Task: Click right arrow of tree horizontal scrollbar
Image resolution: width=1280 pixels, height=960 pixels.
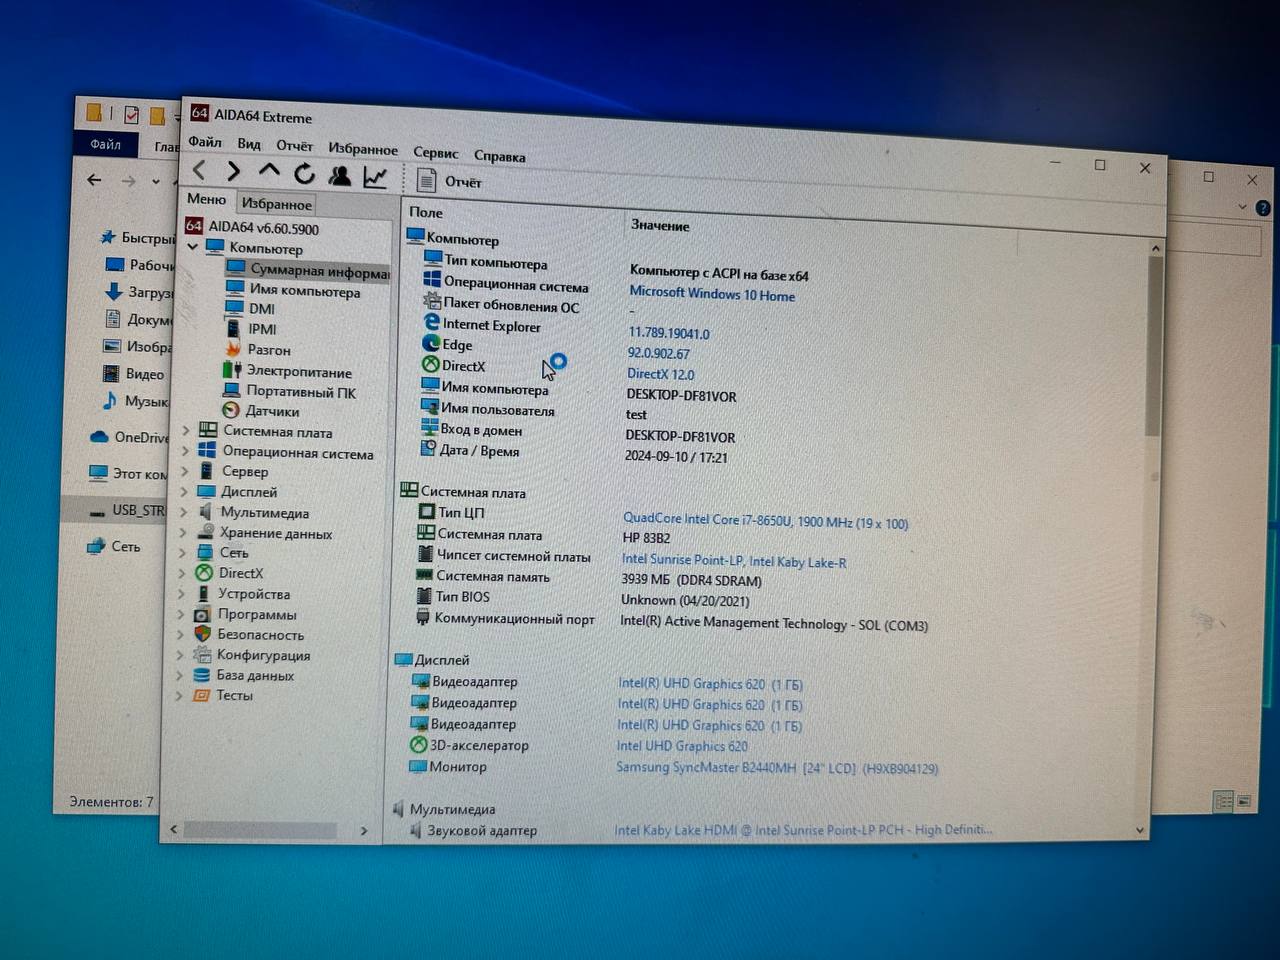Action: click(x=364, y=831)
